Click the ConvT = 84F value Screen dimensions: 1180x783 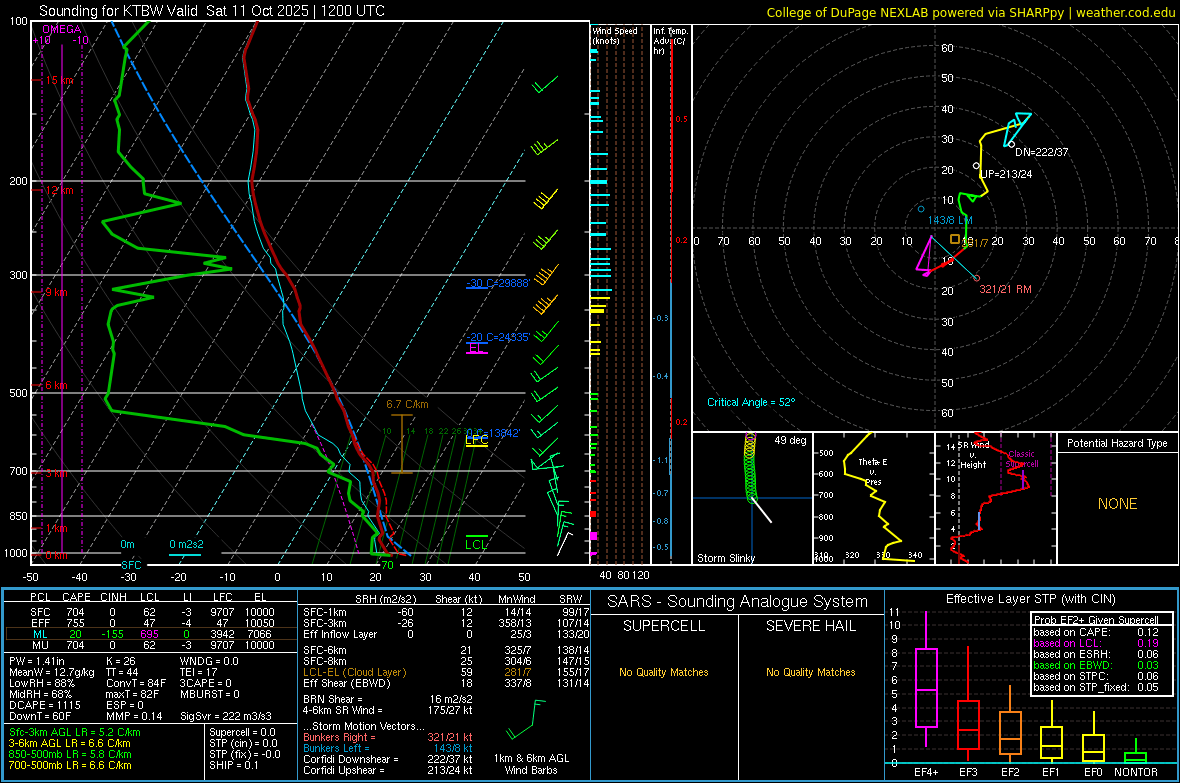click(x=135, y=683)
